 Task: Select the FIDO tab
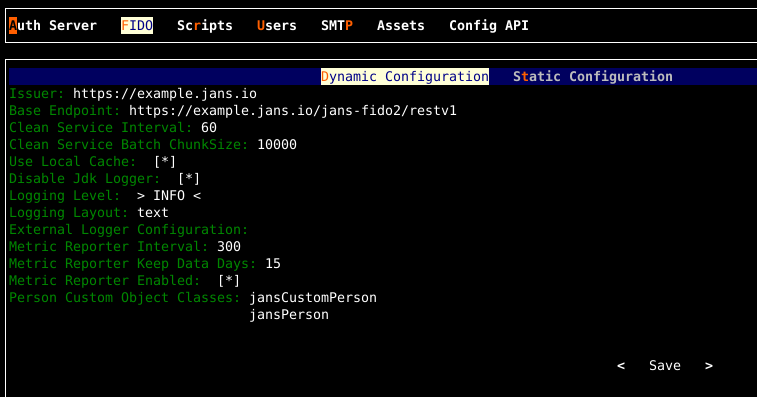[x=137, y=26]
